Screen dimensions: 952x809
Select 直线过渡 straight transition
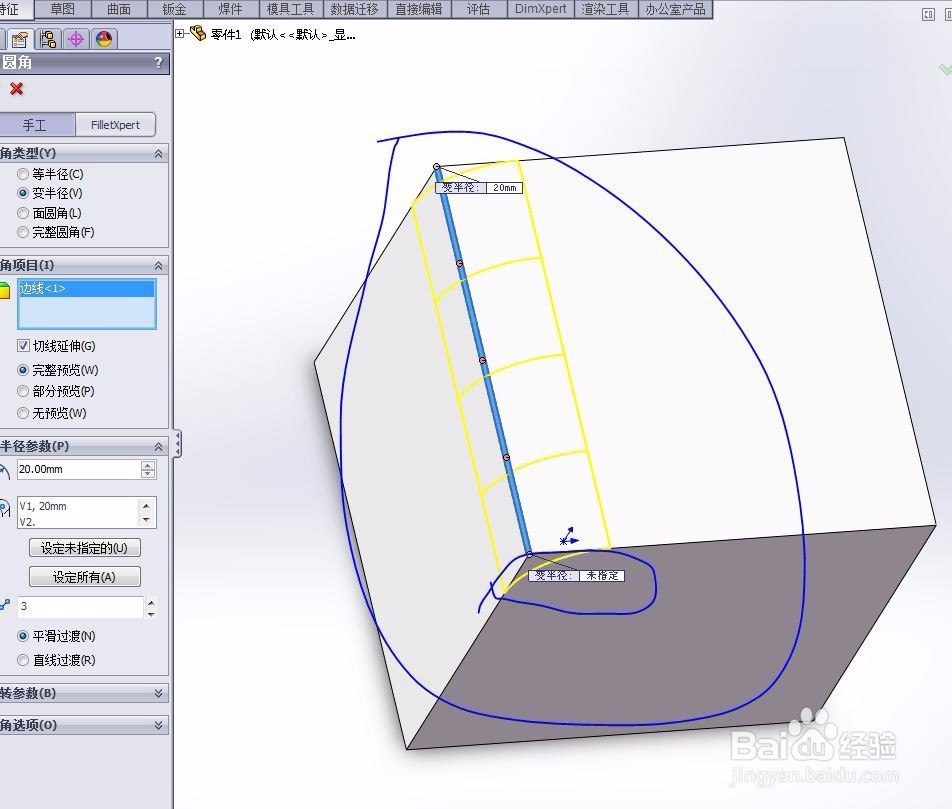(23, 660)
